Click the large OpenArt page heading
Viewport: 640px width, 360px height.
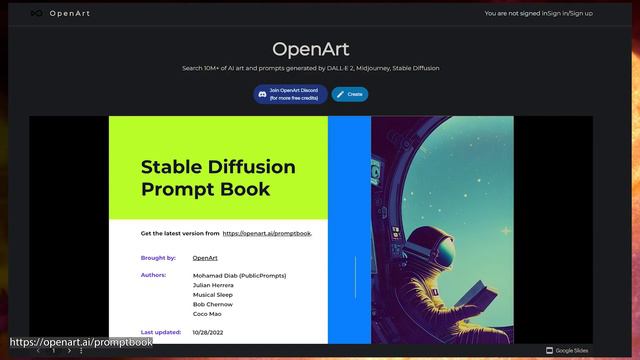311,49
